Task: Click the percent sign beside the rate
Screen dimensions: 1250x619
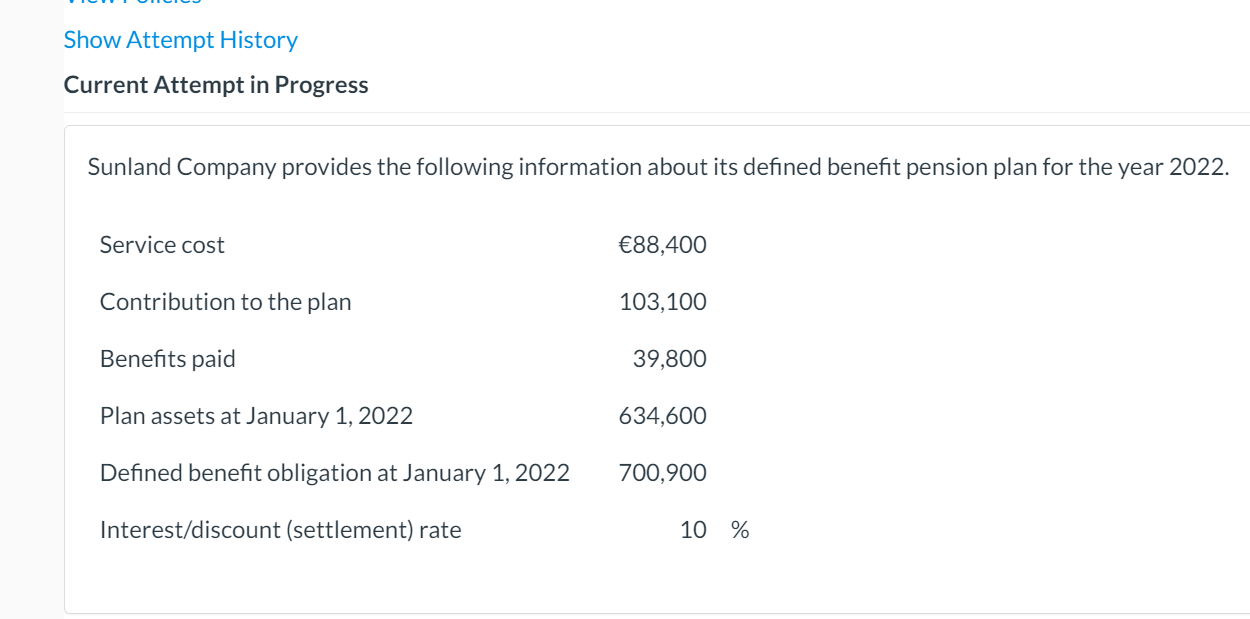Action: pyautogui.click(x=740, y=530)
